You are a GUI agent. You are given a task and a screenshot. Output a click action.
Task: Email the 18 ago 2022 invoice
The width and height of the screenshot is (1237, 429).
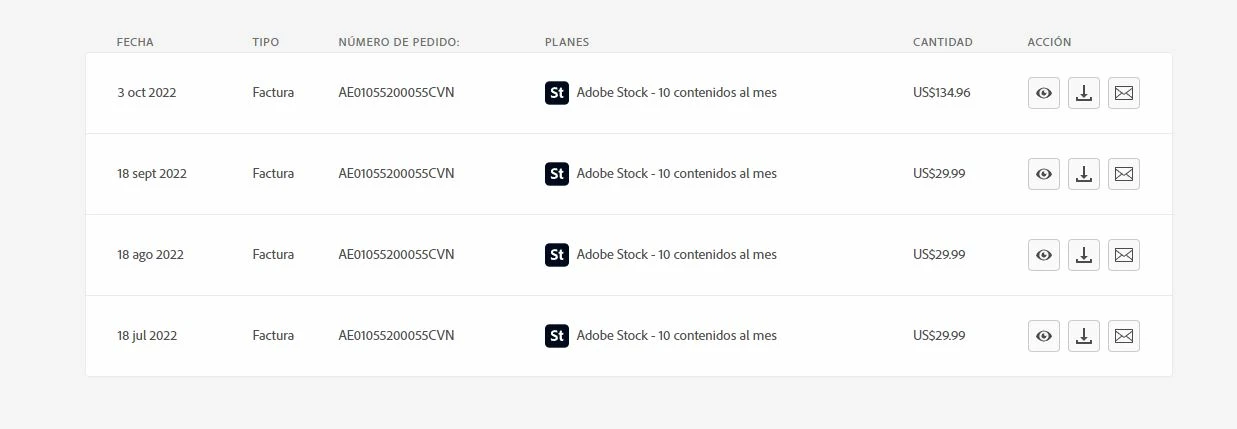(1123, 255)
